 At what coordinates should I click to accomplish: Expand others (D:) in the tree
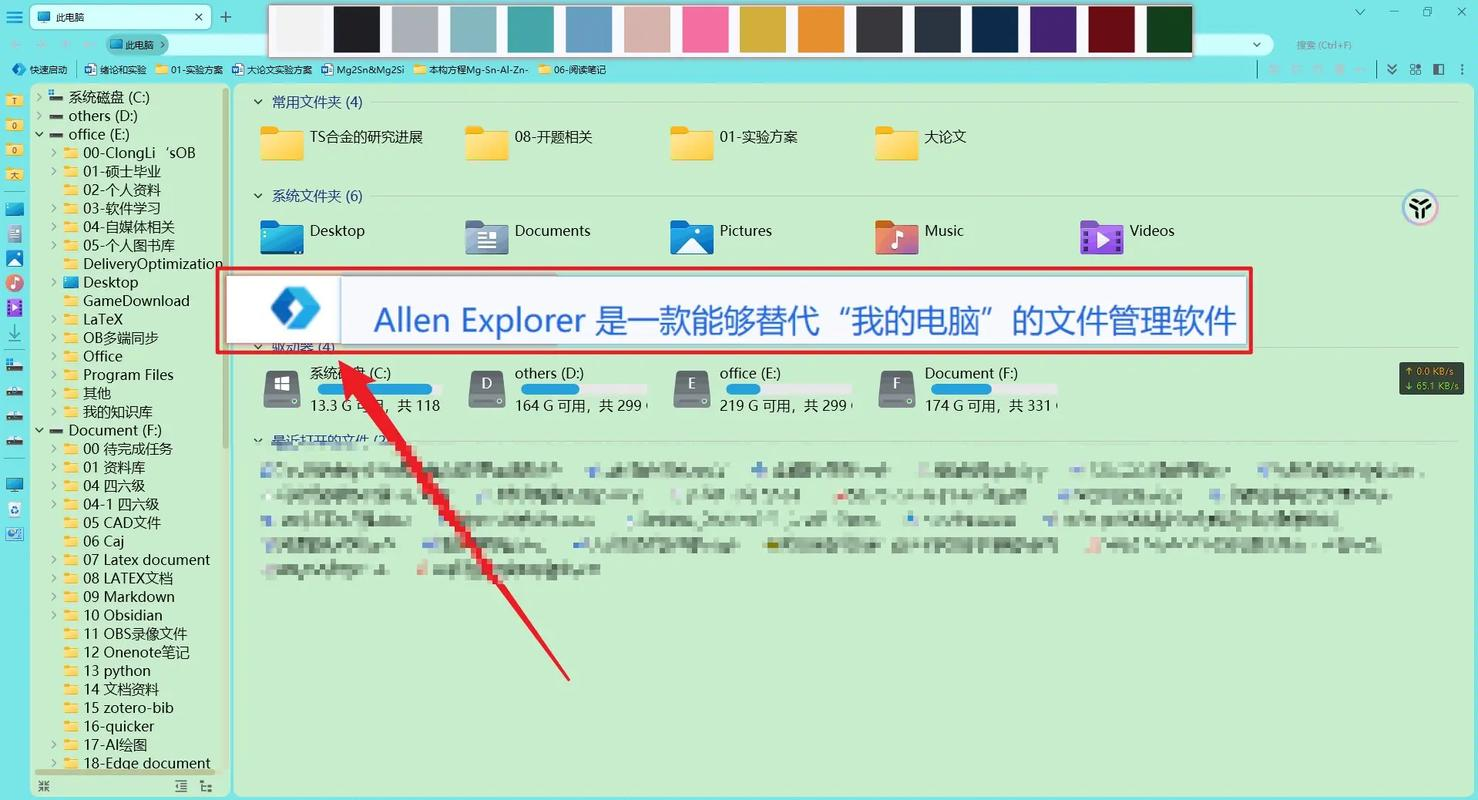point(40,116)
